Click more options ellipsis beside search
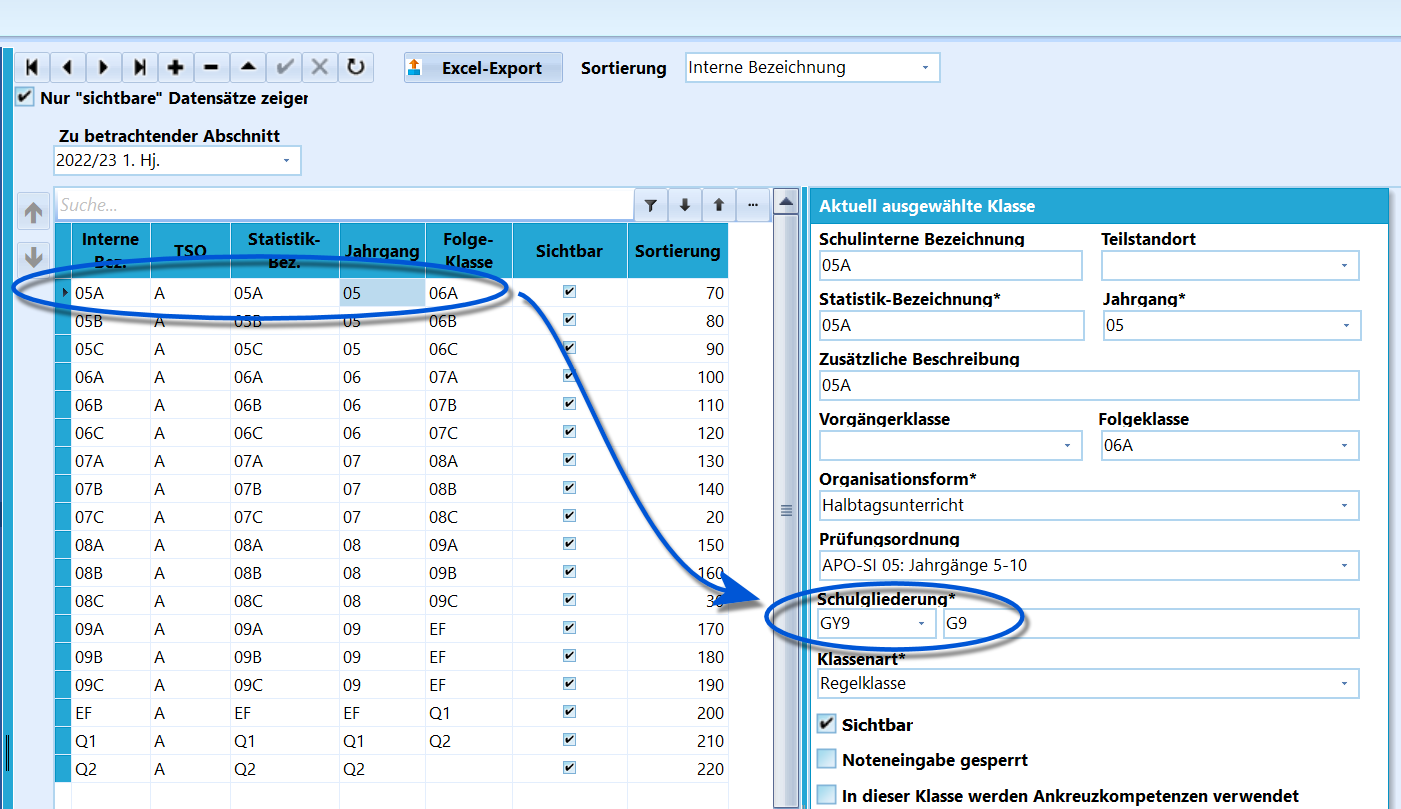Screen dimensions: 1401x809 [x=752, y=205]
